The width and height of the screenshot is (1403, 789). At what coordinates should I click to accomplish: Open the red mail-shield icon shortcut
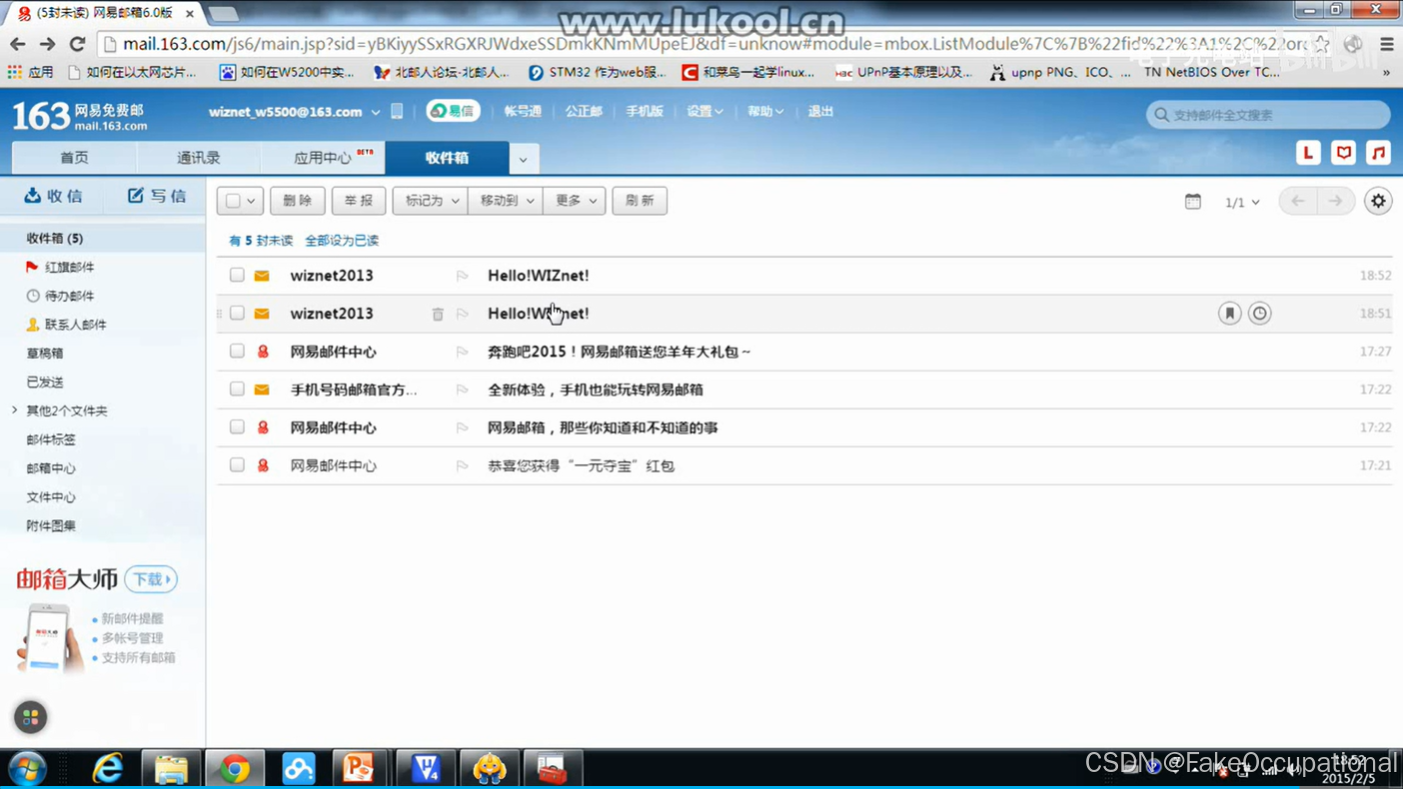(1343, 152)
